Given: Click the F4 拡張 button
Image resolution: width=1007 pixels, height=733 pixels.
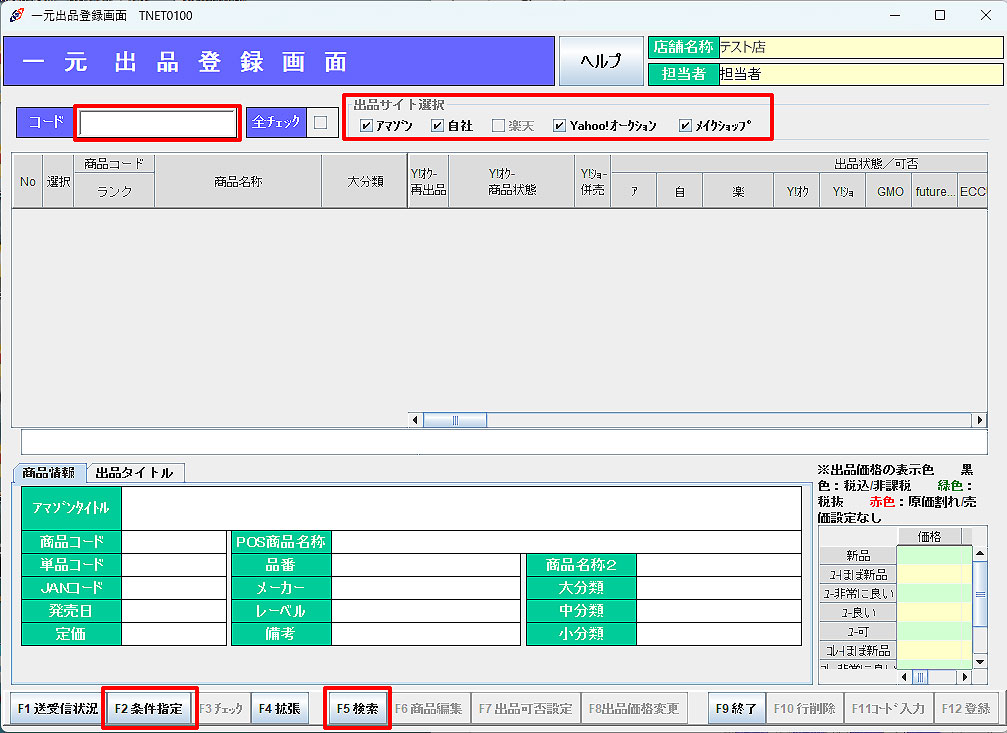Looking at the screenshot, I should pyautogui.click(x=279, y=708).
